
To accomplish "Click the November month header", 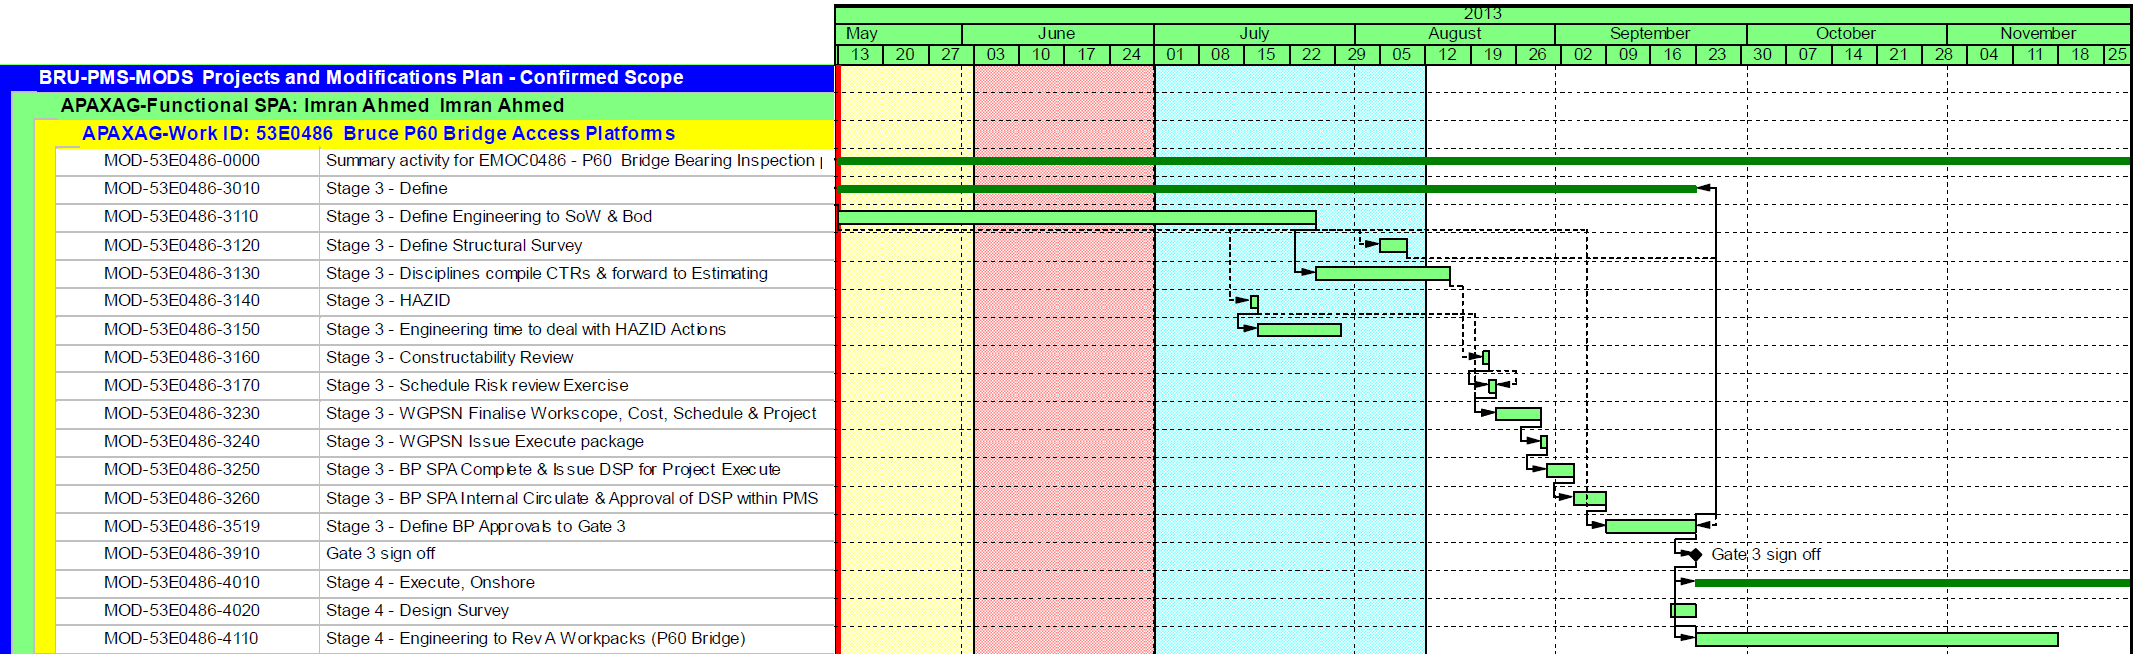I will coord(2037,34).
